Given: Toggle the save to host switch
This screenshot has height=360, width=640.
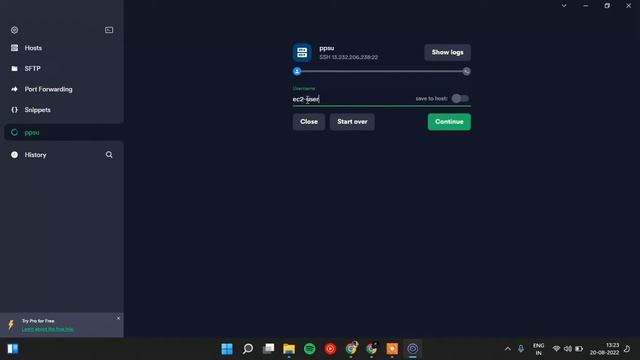Looking at the screenshot, I should click(460, 98).
